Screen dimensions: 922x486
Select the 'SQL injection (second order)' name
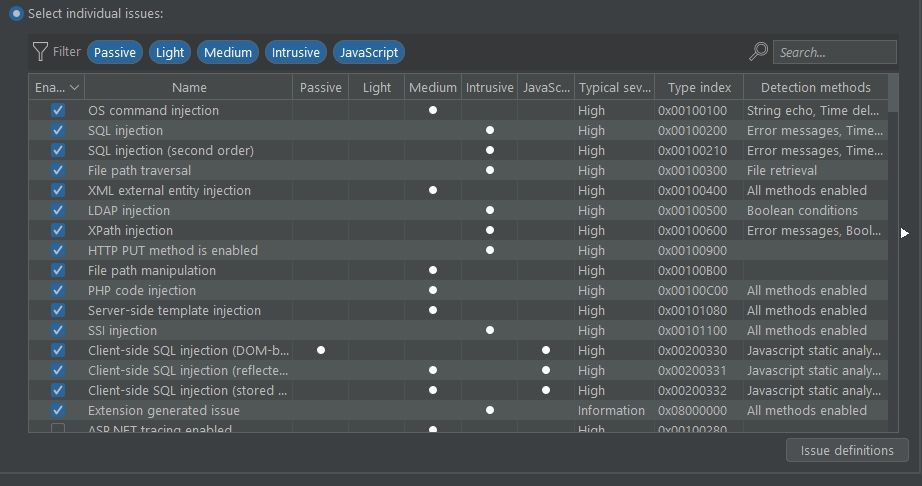point(171,150)
